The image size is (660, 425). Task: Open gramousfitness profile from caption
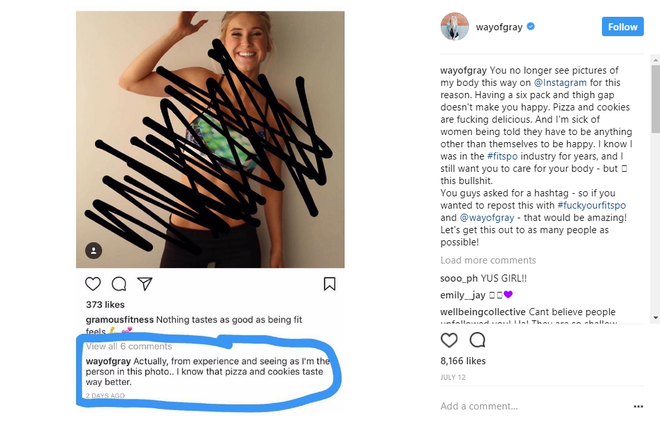tap(120, 320)
